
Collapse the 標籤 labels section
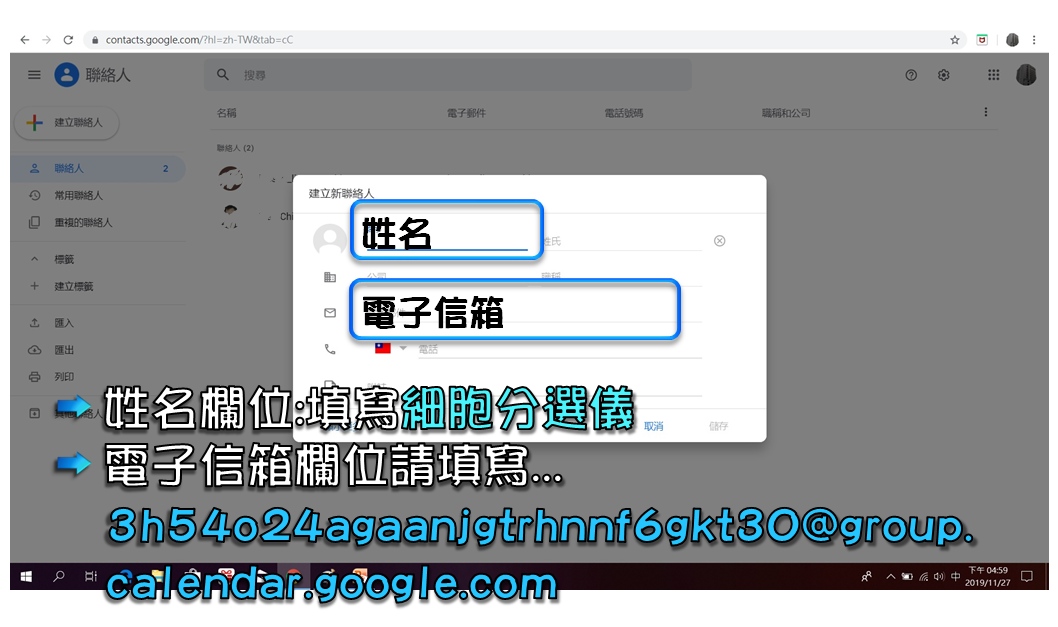click(34, 260)
